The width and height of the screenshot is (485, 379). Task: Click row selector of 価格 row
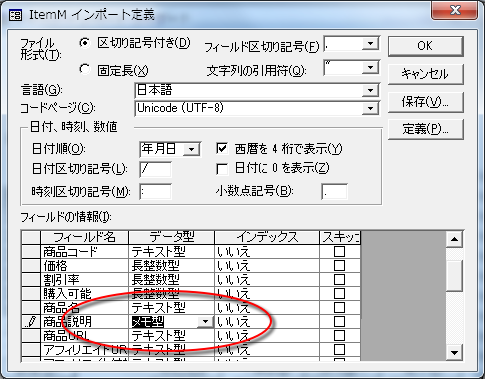(x=31, y=265)
